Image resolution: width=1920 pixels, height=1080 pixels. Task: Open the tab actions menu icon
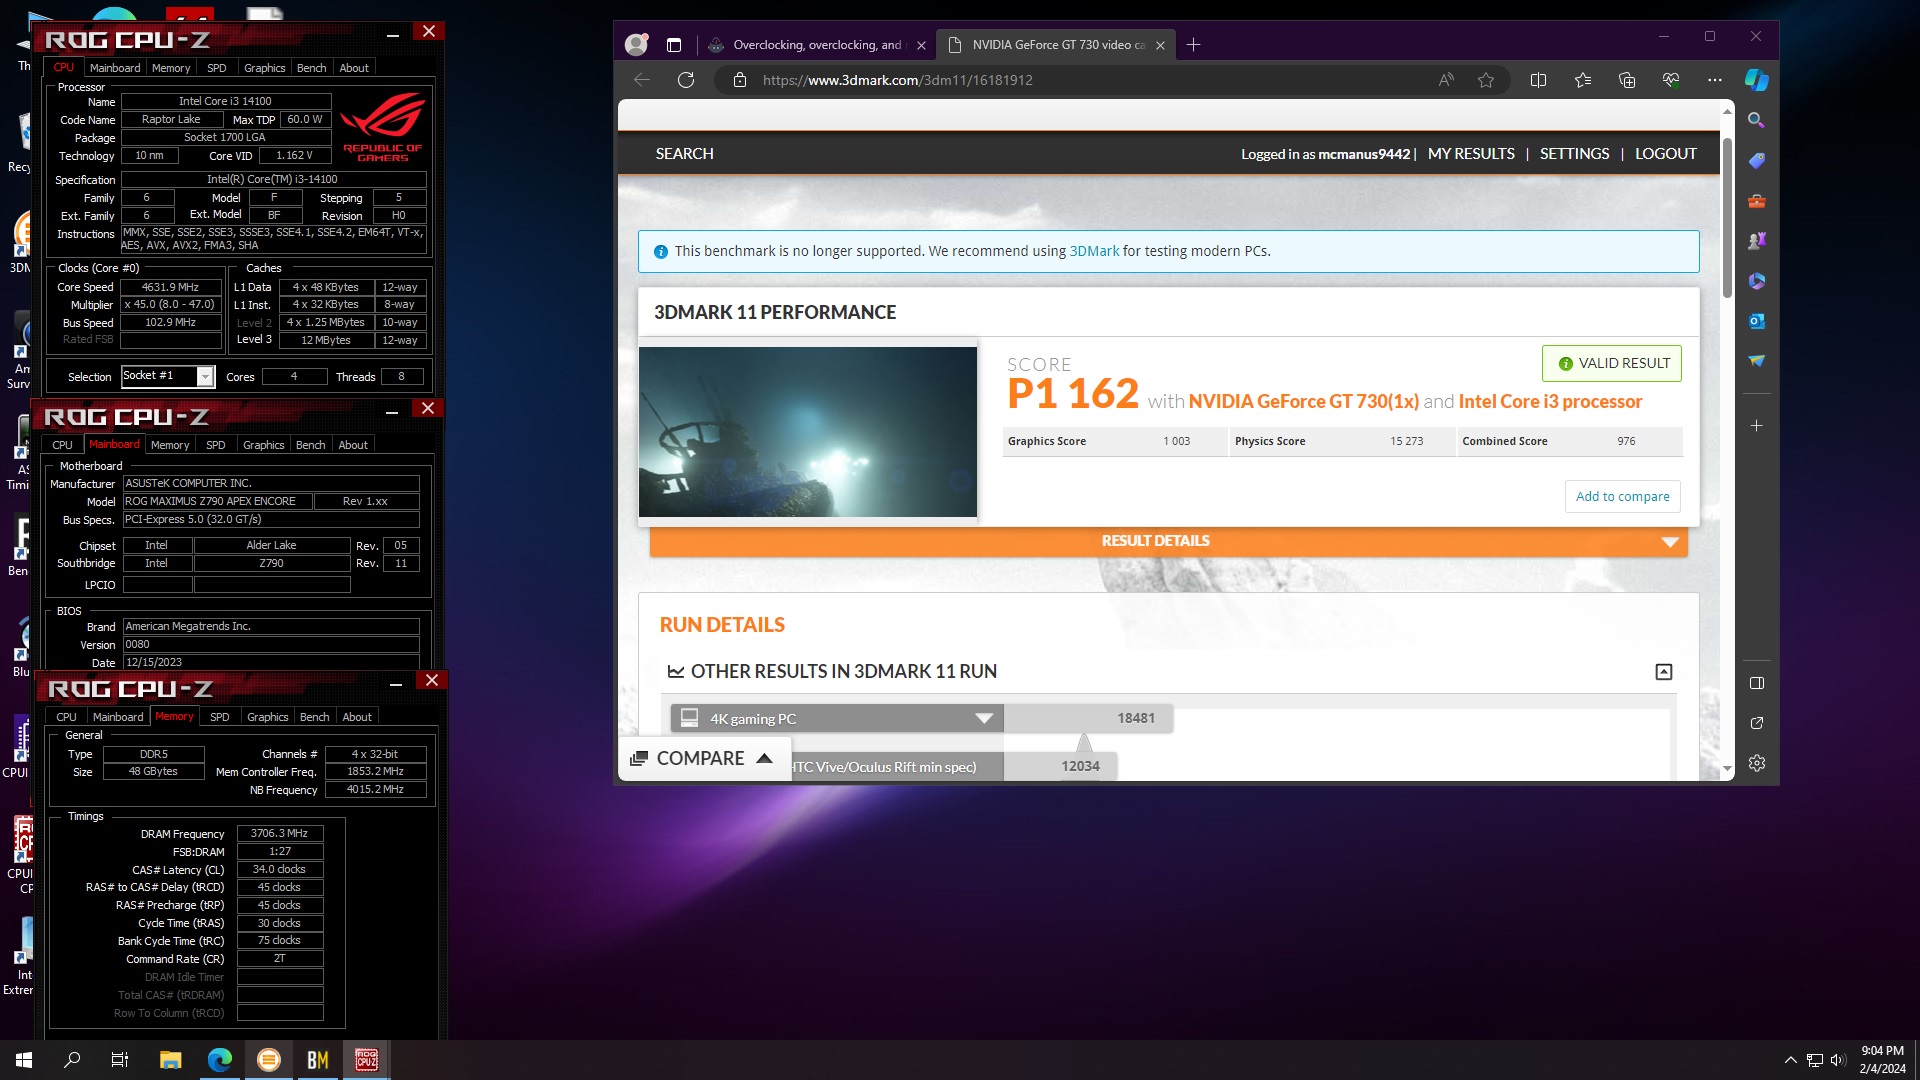coord(674,45)
